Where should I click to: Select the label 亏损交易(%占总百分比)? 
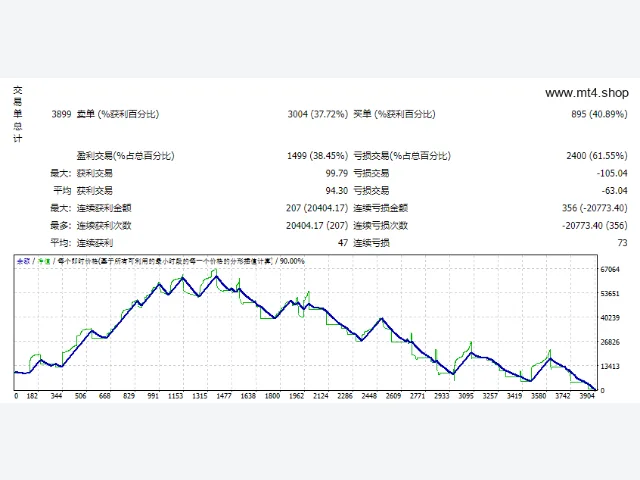[402, 156]
